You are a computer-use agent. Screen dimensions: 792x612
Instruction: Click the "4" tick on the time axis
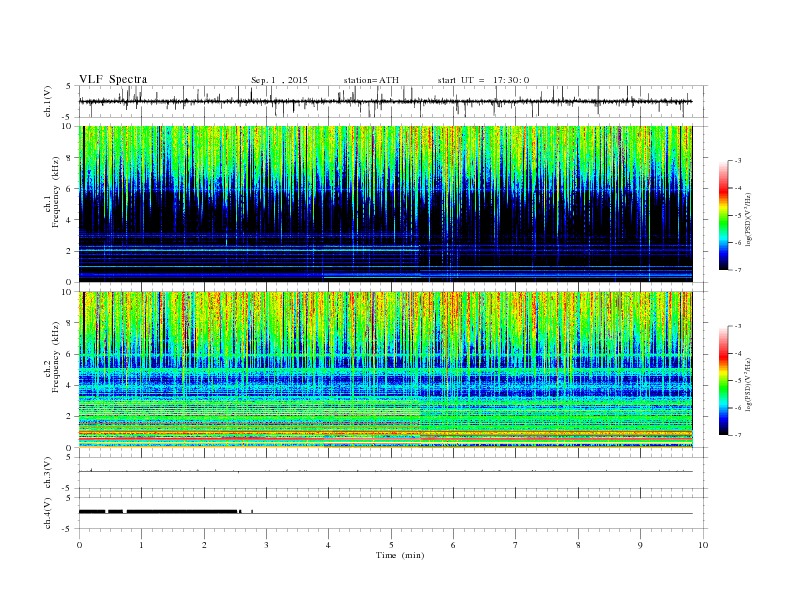pos(329,545)
